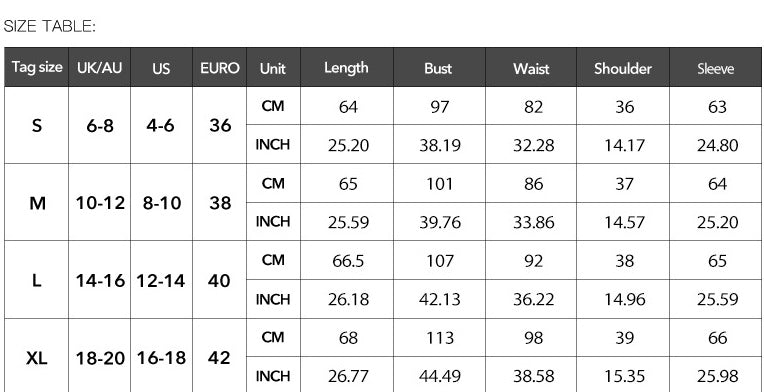
Task: Select the Waist column header
Action: click(x=531, y=67)
